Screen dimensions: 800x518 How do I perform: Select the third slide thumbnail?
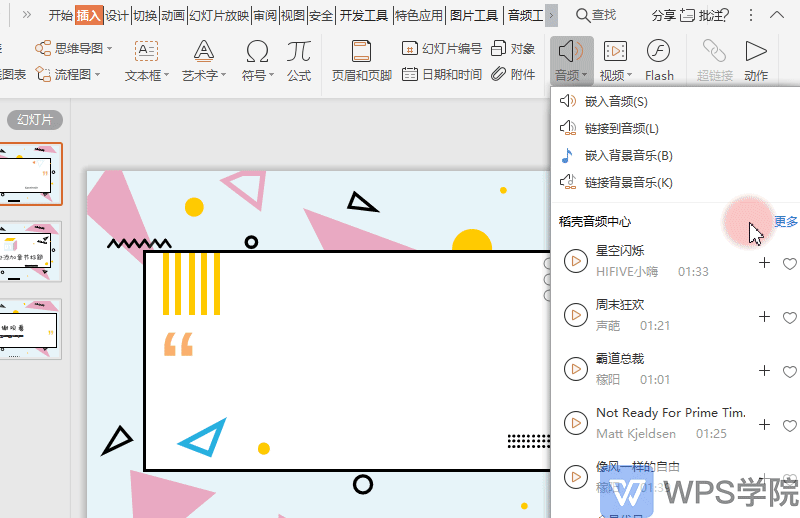click(31, 329)
